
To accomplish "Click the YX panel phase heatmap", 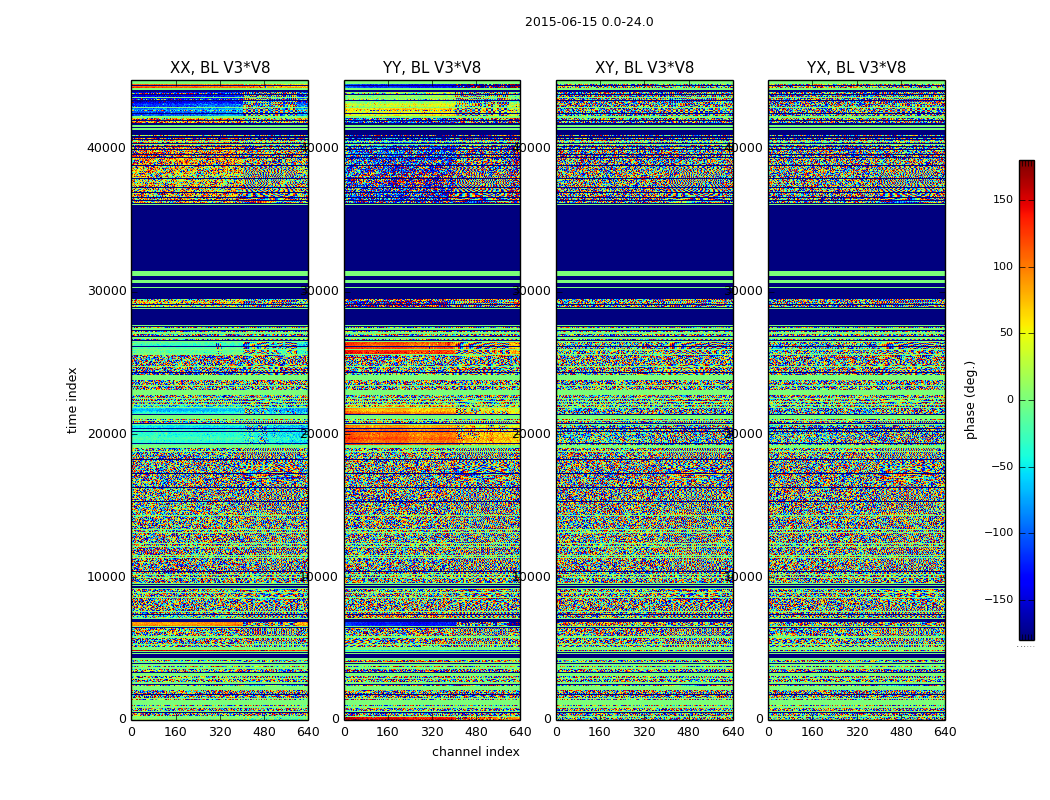I will click(857, 400).
